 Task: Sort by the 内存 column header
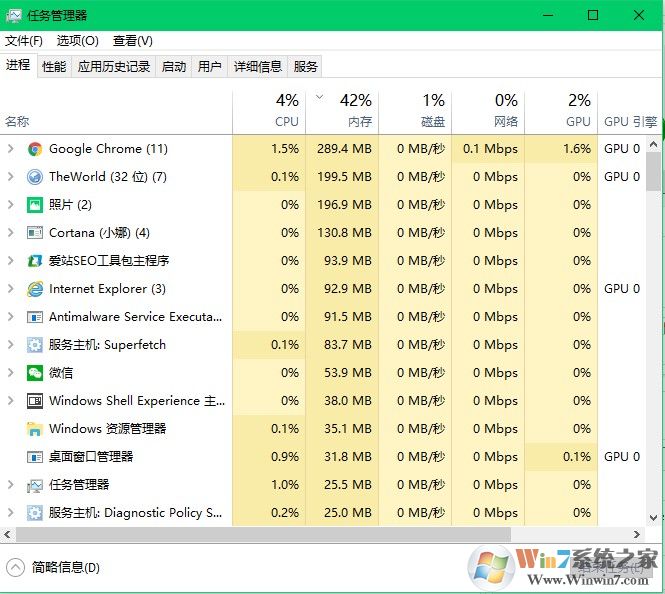coord(342,112)
